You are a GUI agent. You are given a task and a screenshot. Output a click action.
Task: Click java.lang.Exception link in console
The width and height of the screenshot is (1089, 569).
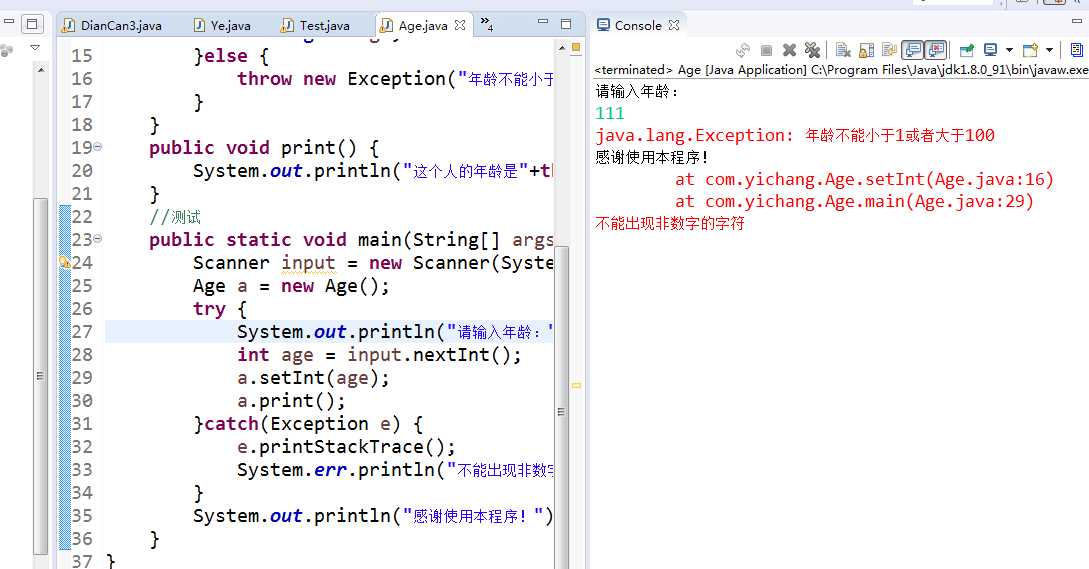click(691, 135)
